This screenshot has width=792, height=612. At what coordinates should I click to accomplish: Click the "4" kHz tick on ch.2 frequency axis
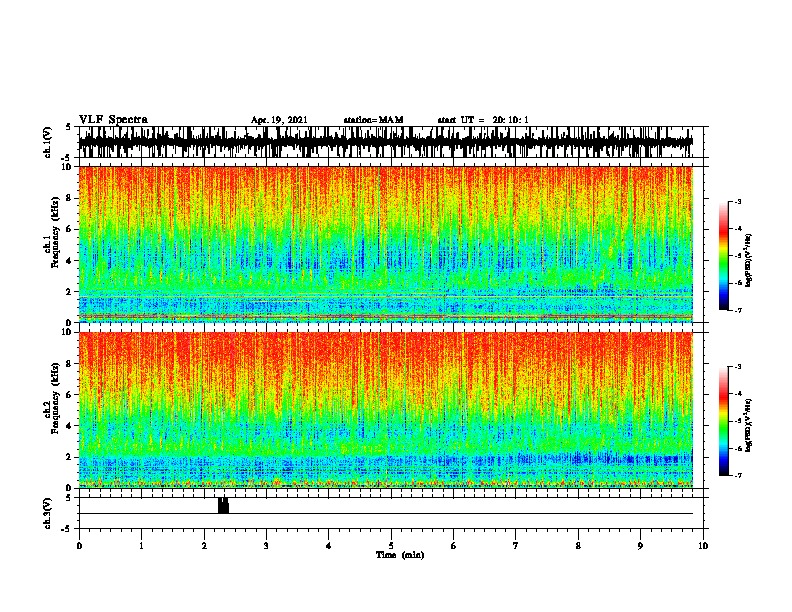pos(69,426)
